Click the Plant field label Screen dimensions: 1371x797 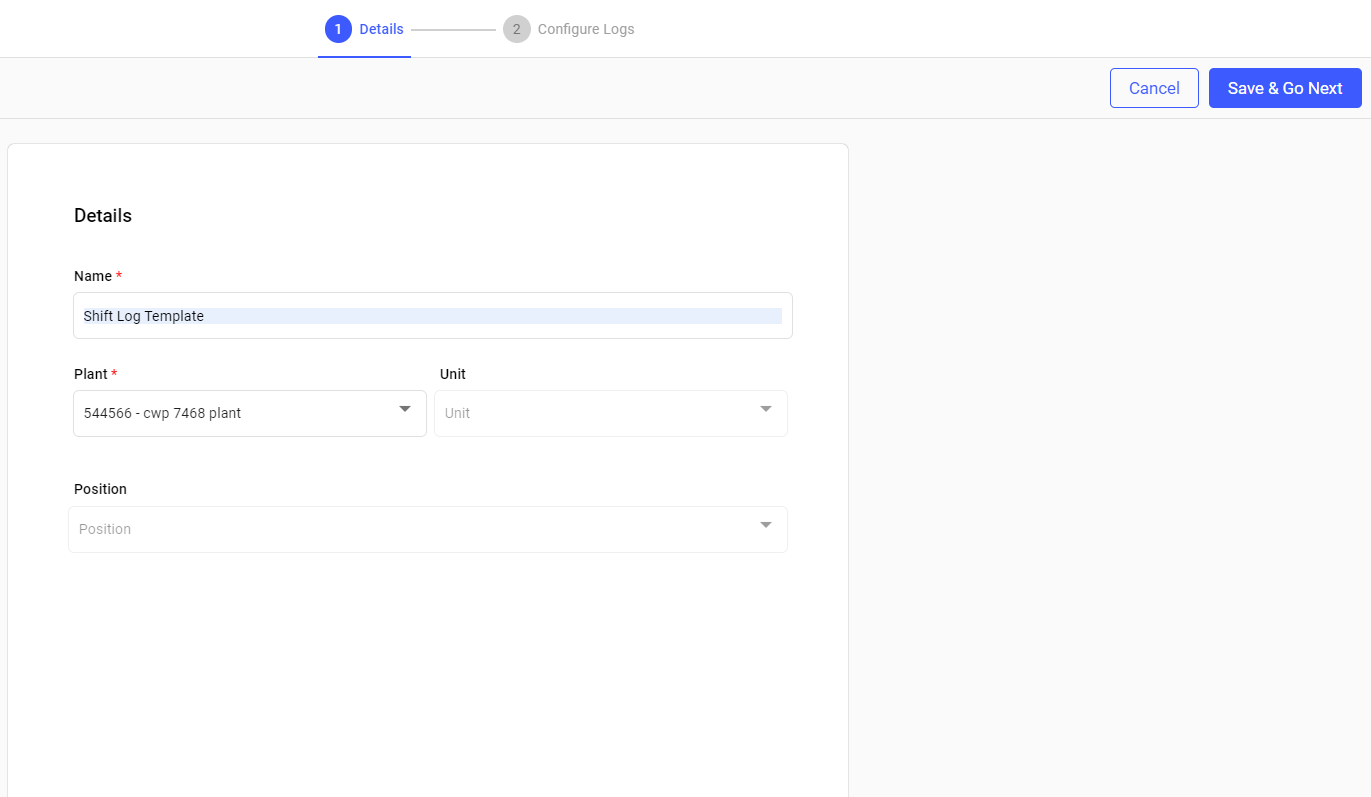pyautogui.click(x=91, y=374)
